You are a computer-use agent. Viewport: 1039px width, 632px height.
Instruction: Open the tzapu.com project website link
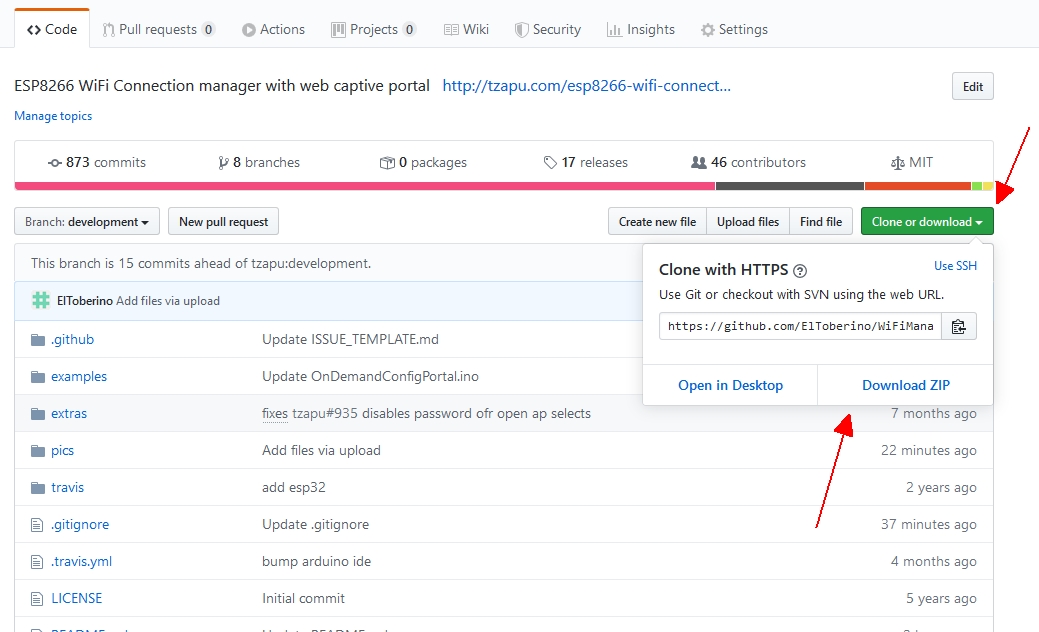coord(586,85)
